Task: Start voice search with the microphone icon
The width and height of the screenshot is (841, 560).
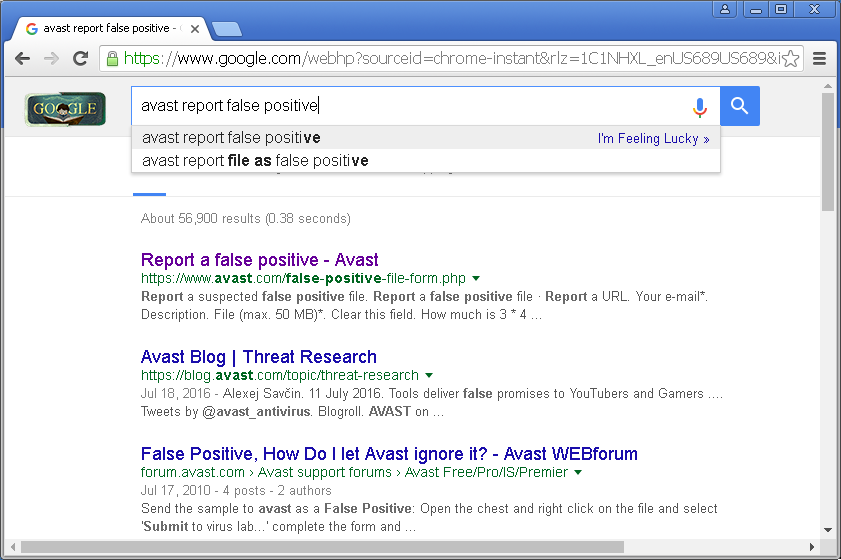Action: 699,107
